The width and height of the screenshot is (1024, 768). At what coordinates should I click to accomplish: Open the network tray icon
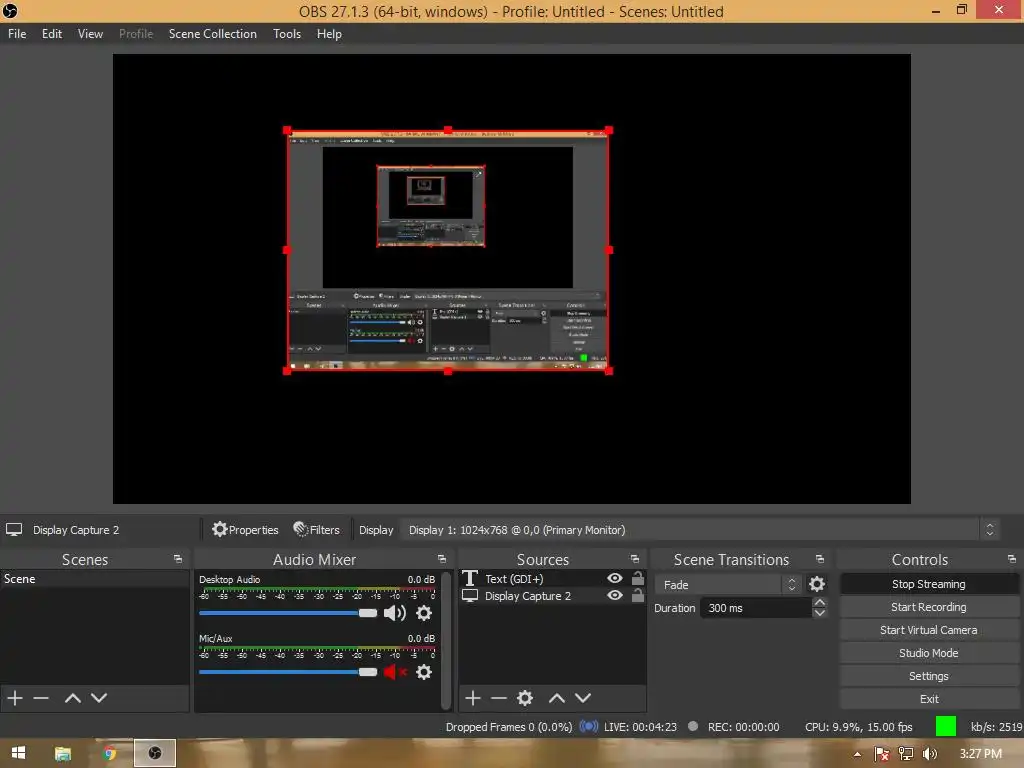(906, 754)
